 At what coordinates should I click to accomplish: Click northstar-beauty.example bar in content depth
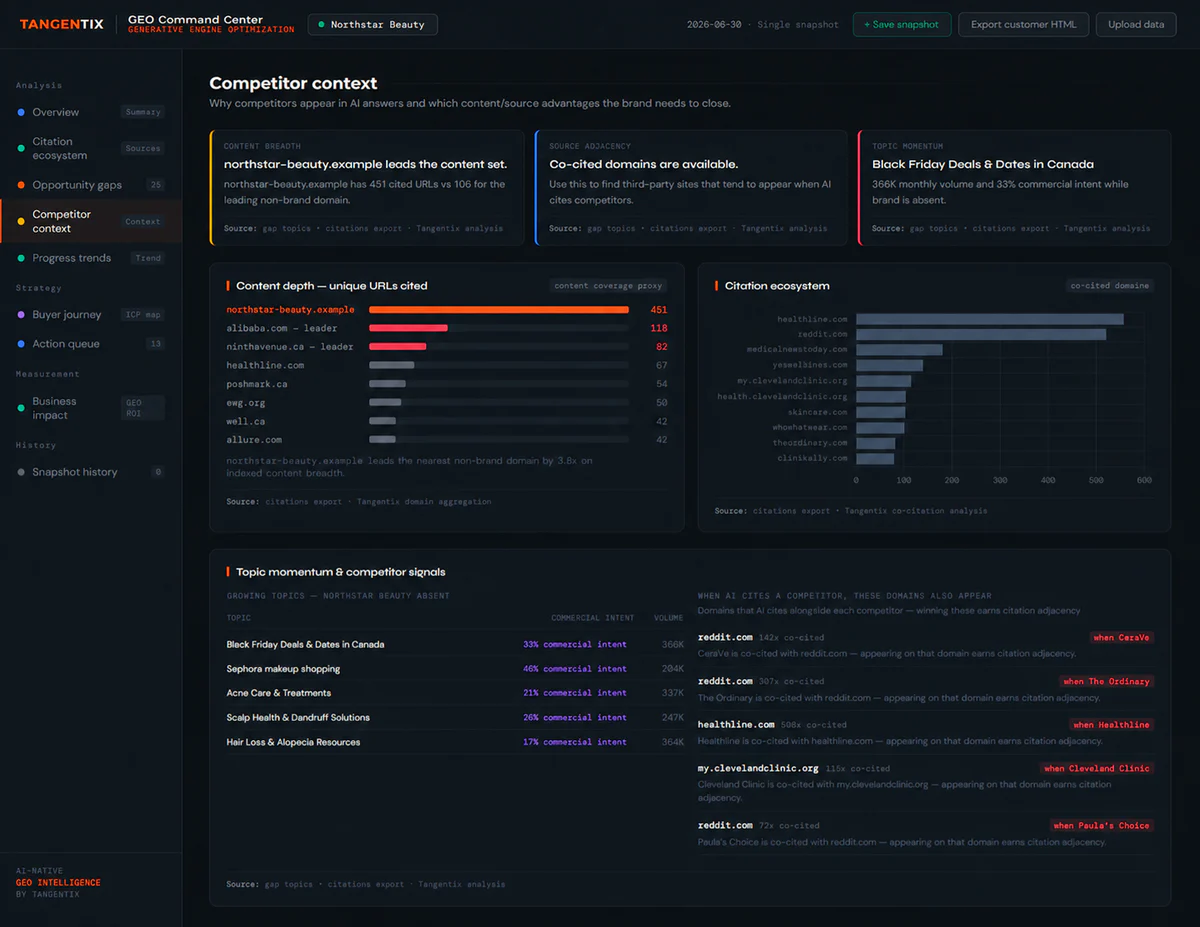coord(499,310)
